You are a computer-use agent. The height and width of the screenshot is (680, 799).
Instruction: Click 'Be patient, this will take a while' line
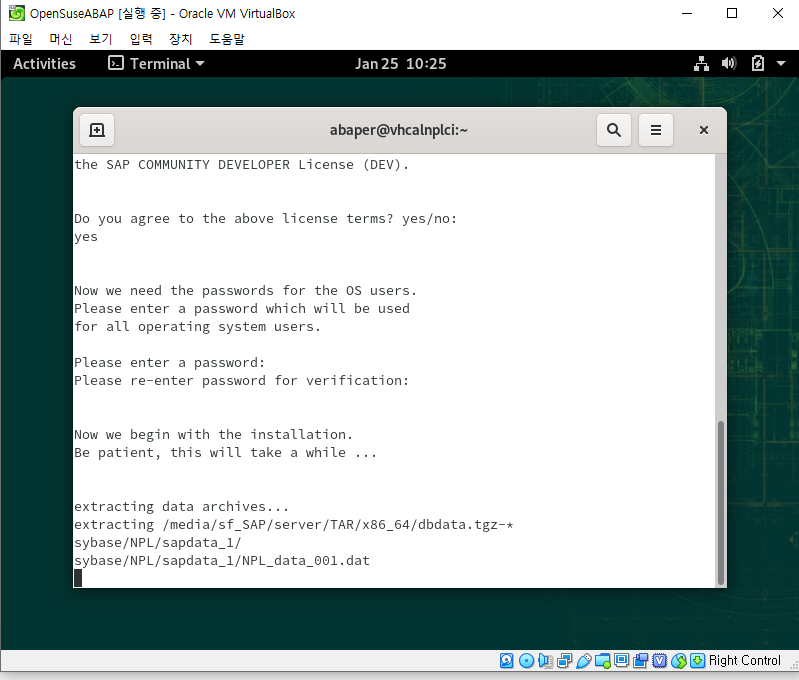pos(225,452)
